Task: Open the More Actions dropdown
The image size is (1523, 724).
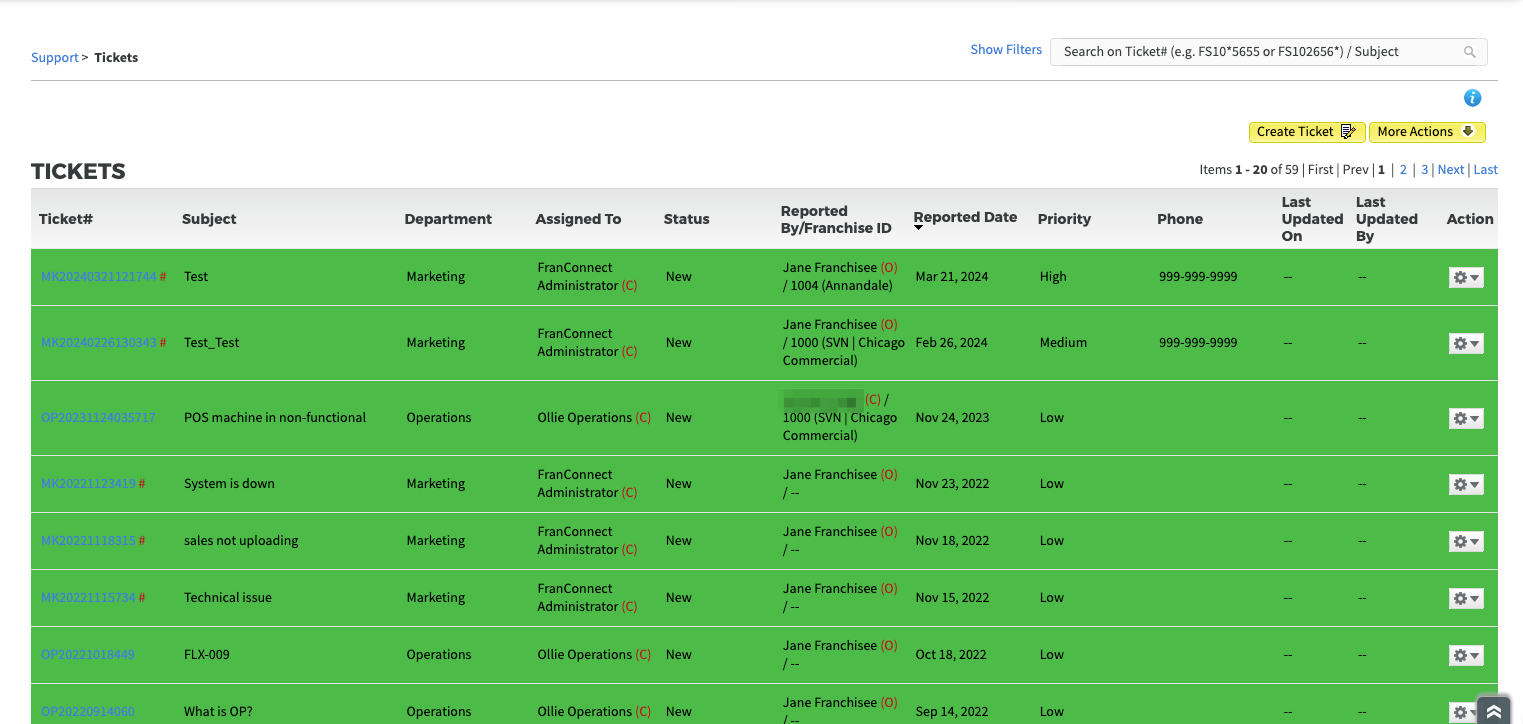Action: (1427, 132)
